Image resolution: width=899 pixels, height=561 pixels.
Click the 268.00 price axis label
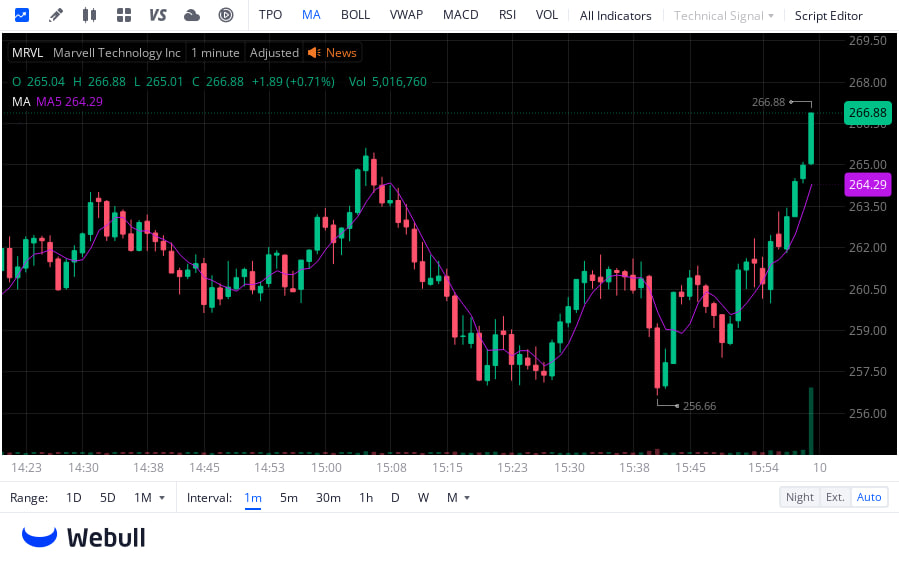pos(867,83)
